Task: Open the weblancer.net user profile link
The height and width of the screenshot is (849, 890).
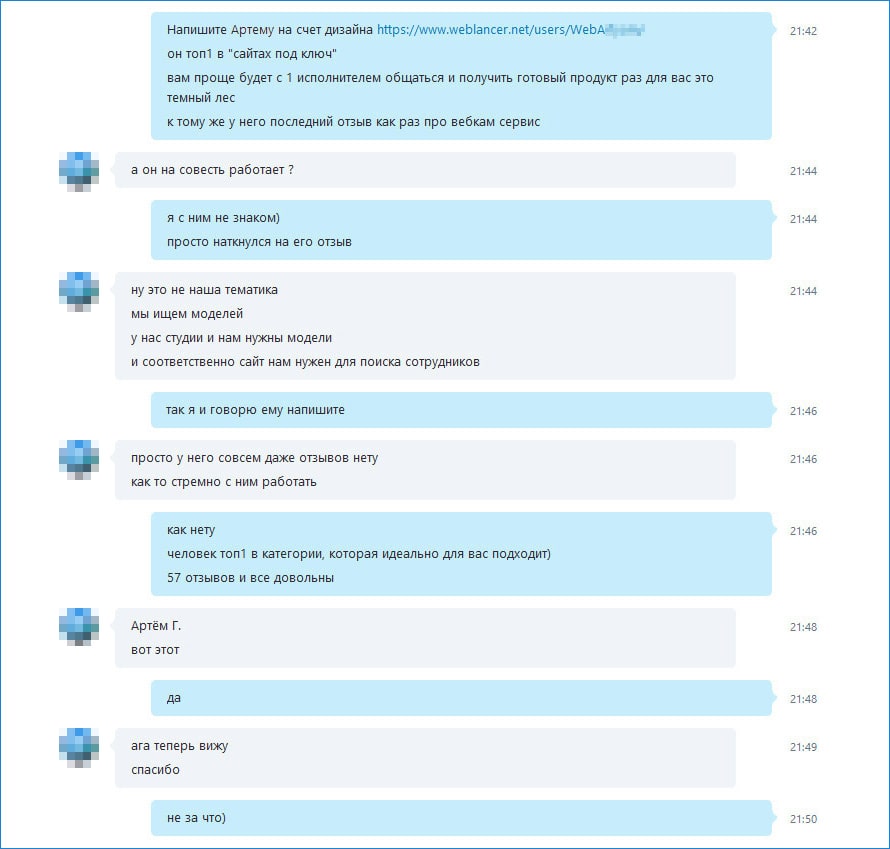Action: (x=511, y=30)
